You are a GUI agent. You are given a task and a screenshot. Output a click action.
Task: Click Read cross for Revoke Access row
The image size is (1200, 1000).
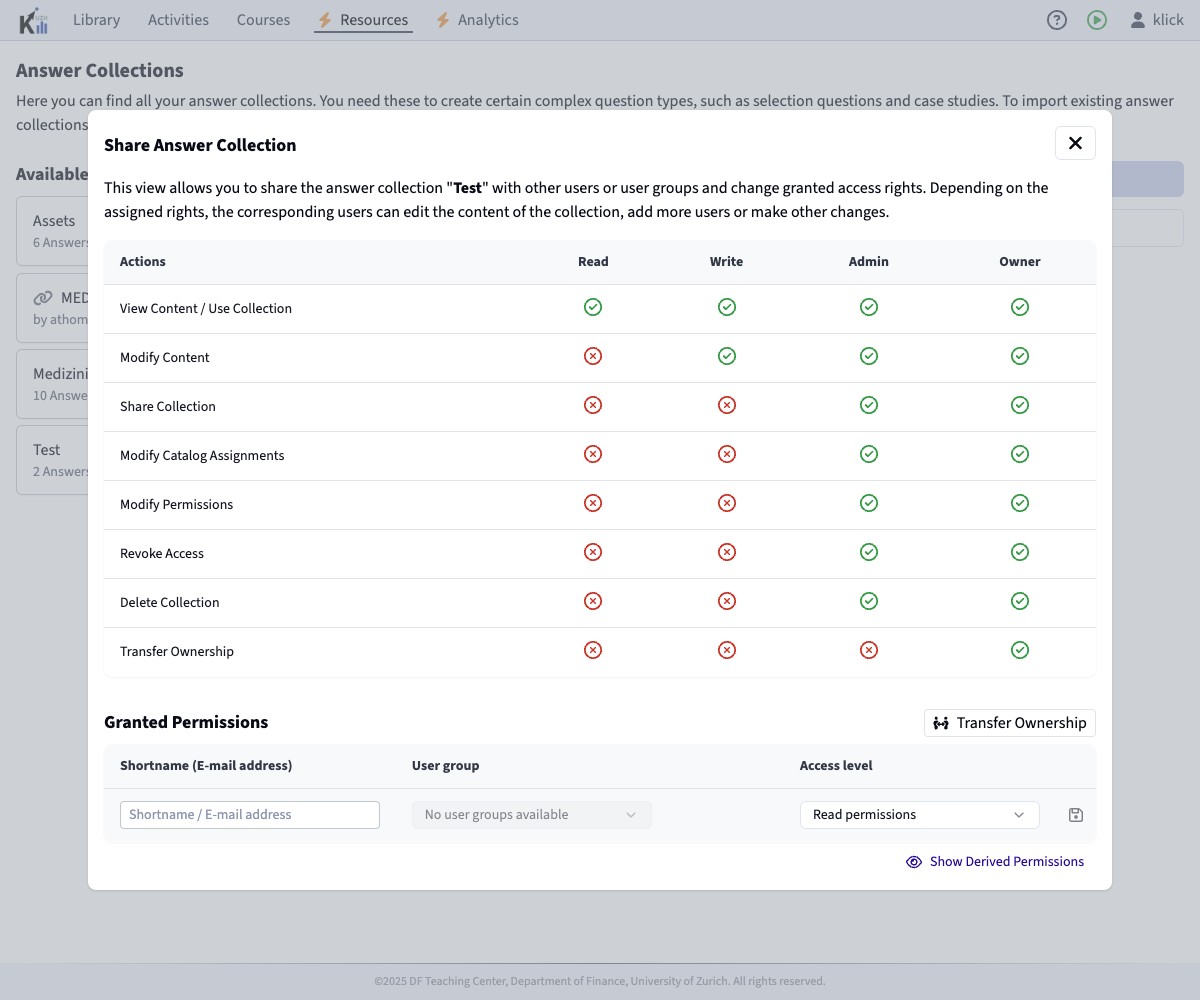click(593, 552)
